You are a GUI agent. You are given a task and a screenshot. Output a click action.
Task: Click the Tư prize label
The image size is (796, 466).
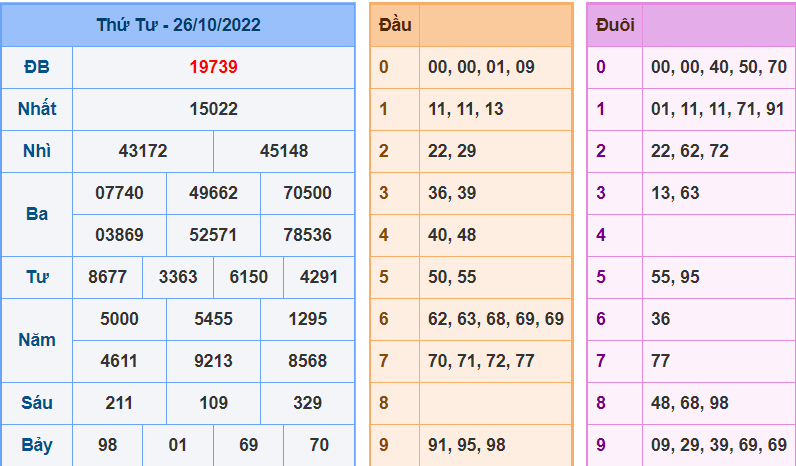[x=37, y=277]
